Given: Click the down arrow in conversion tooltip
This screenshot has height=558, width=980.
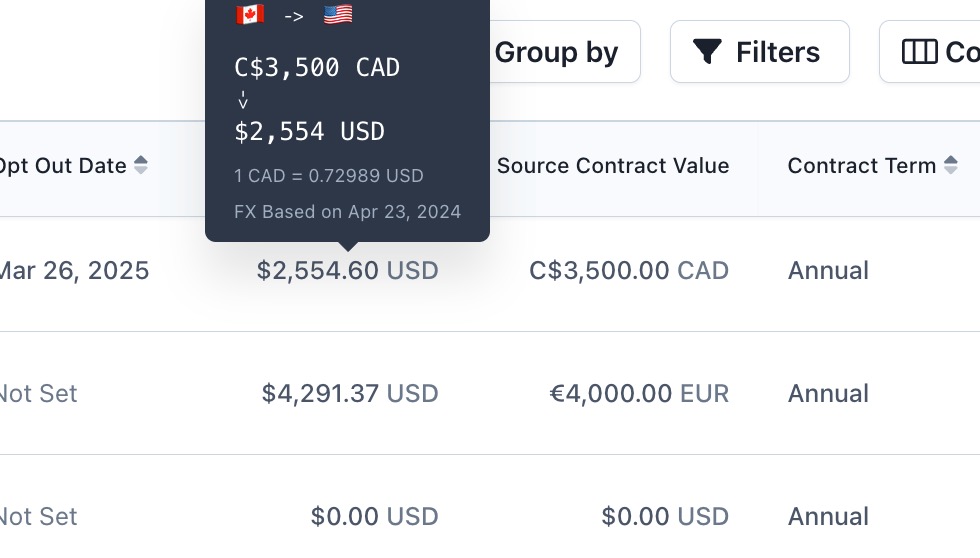Looking at the screenshot, I should 243,100.
